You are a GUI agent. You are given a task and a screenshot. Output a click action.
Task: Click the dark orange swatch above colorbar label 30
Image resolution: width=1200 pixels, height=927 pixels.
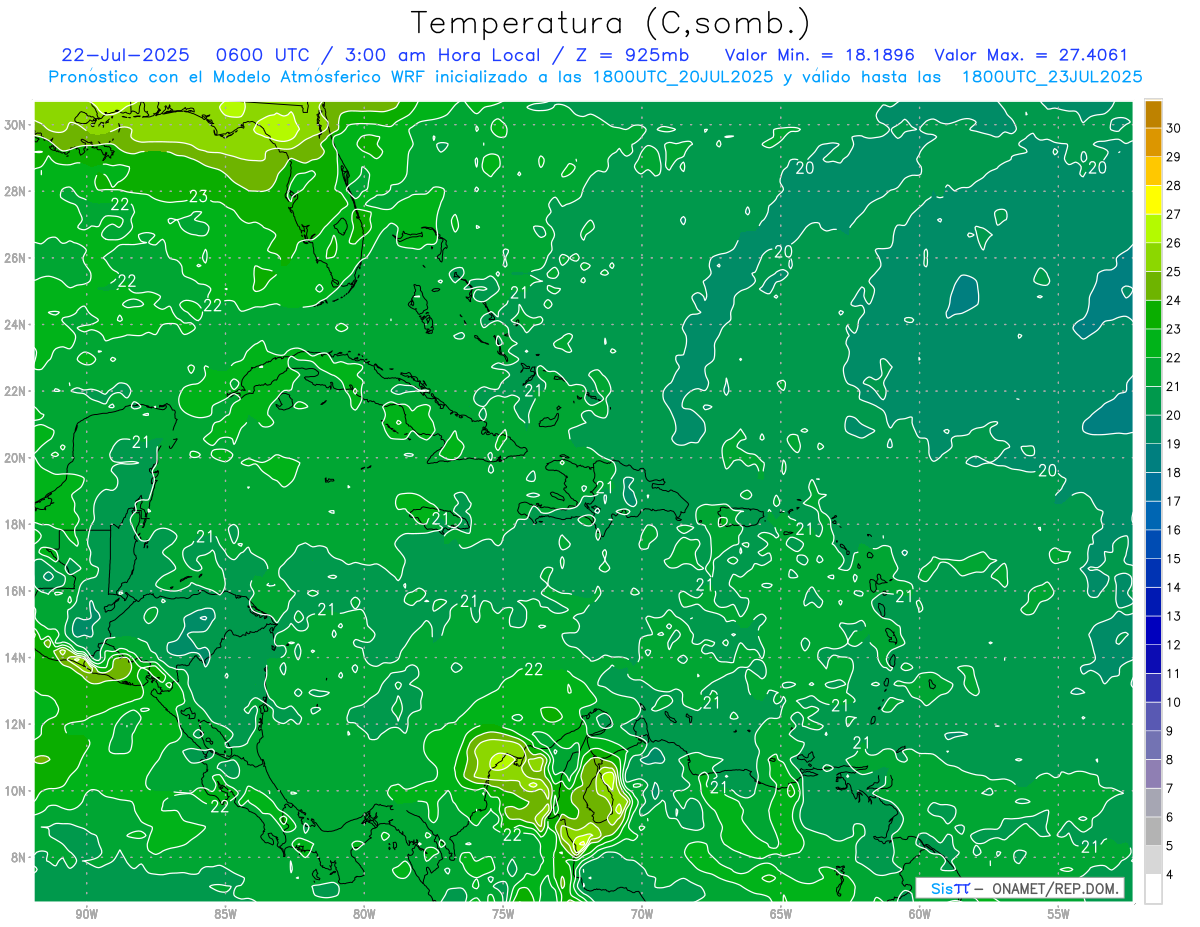(1153, 114)
